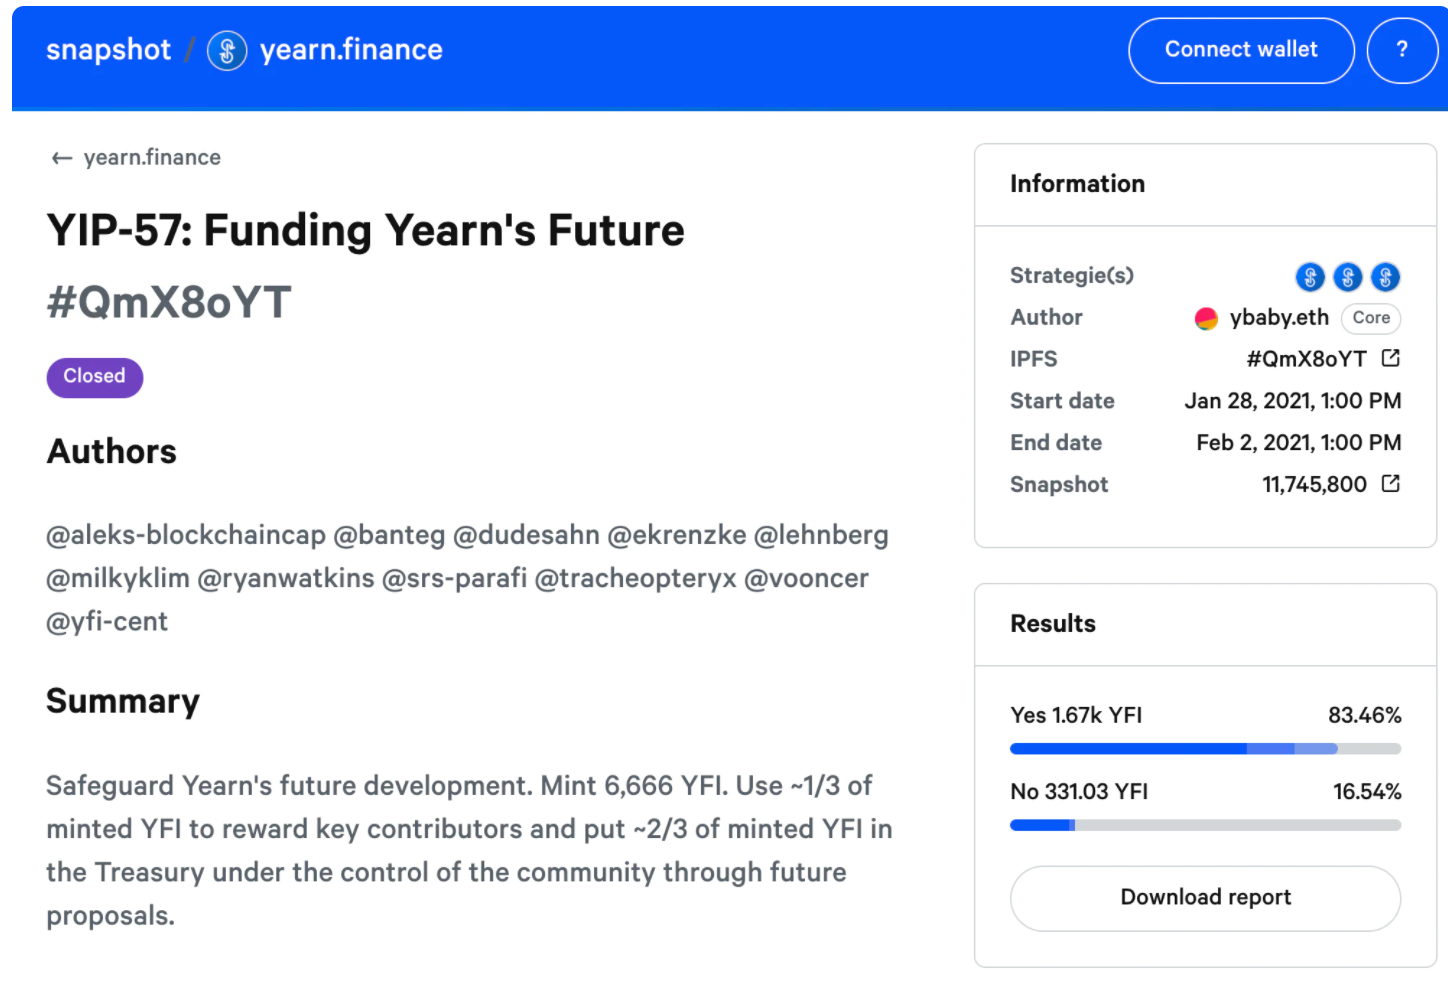Click the Core badge next to author
This screenshot has height=998, width=1448.
click(x=1371, y=318)
